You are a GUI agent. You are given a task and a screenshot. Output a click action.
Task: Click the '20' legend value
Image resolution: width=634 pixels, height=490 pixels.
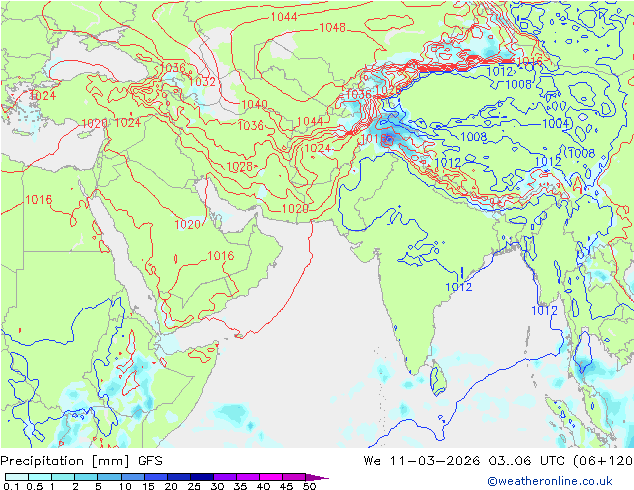[x=171, y=486]
